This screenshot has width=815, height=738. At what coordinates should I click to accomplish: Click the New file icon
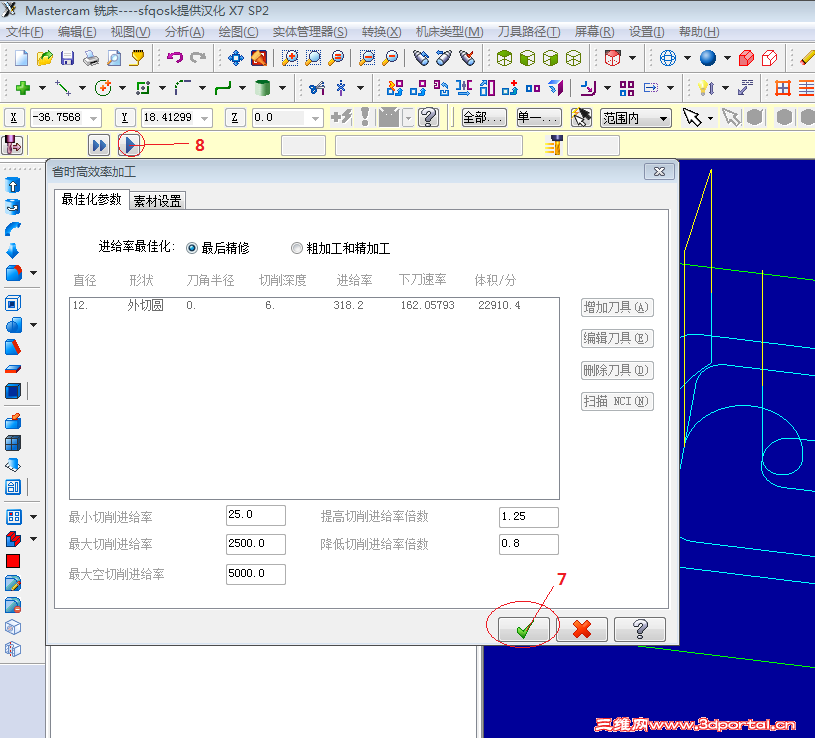point(21,58)
